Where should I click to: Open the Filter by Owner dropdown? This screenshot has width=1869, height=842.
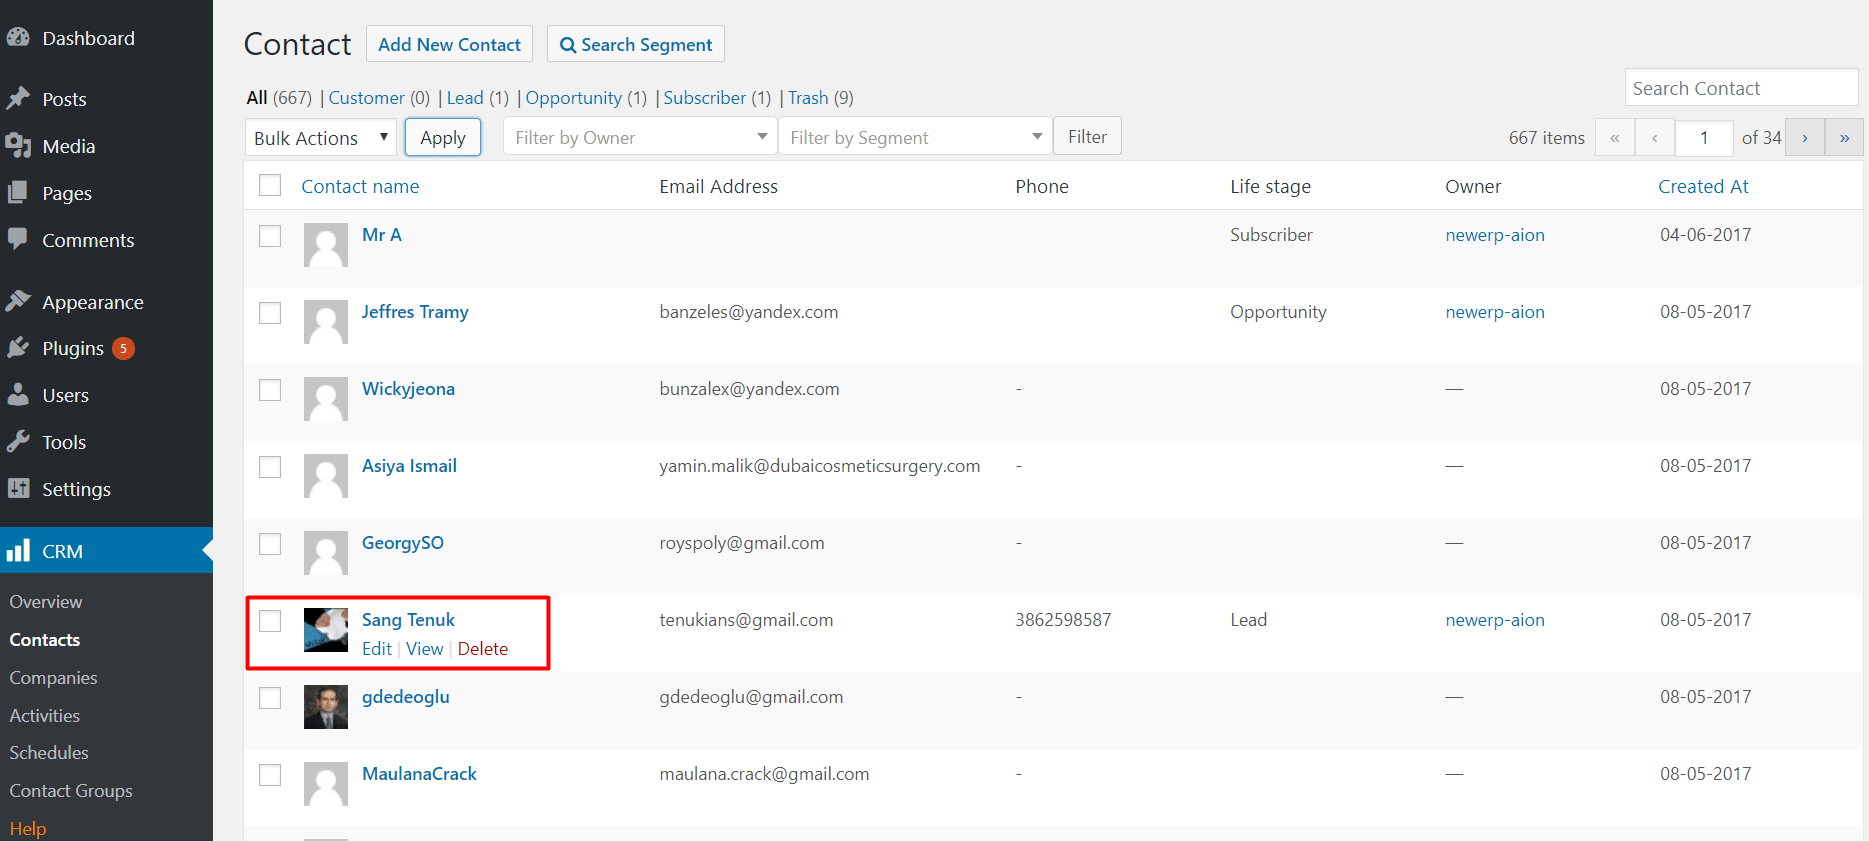pyautogui.click(x=640, y=137)
